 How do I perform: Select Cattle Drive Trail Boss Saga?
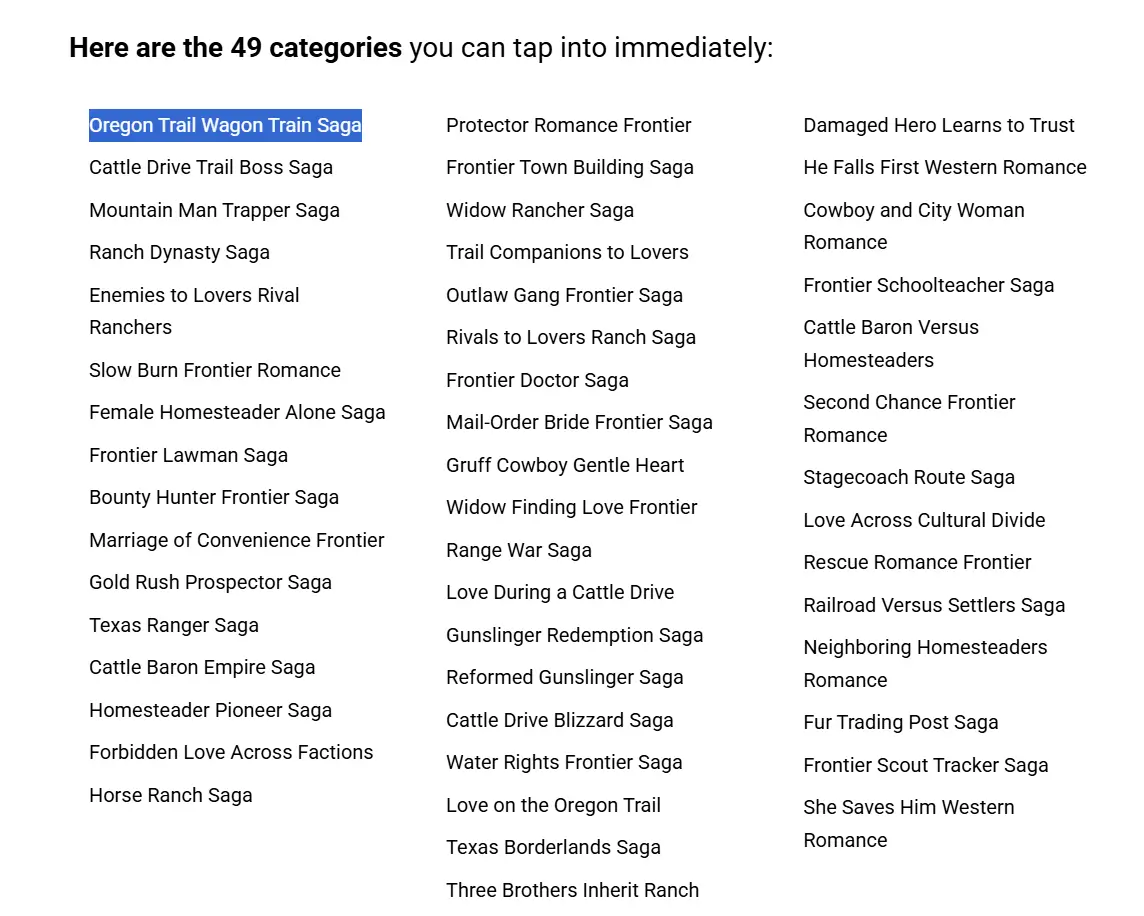coord(211,168)
